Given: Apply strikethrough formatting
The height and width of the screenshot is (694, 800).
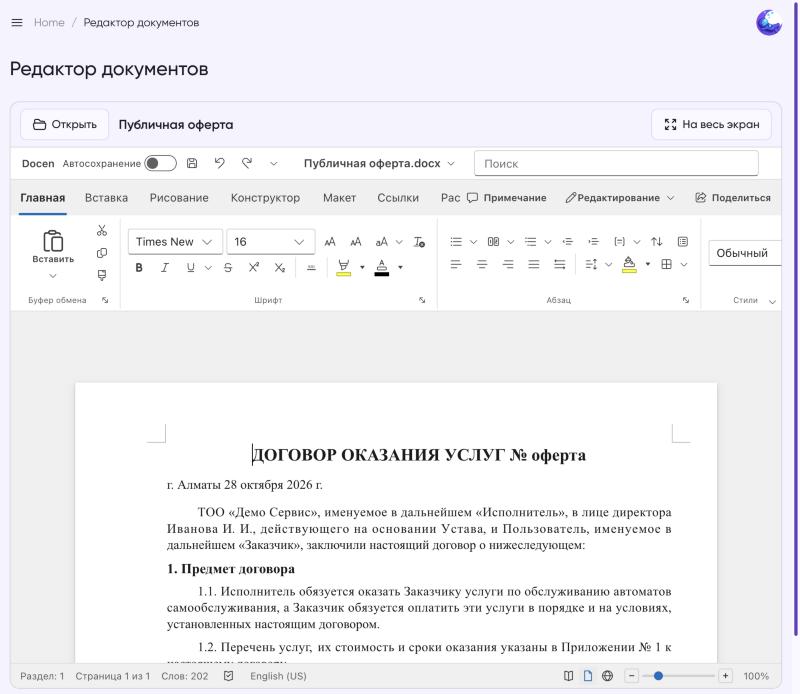Looking at the screenshot, I should tap(228, 267).
